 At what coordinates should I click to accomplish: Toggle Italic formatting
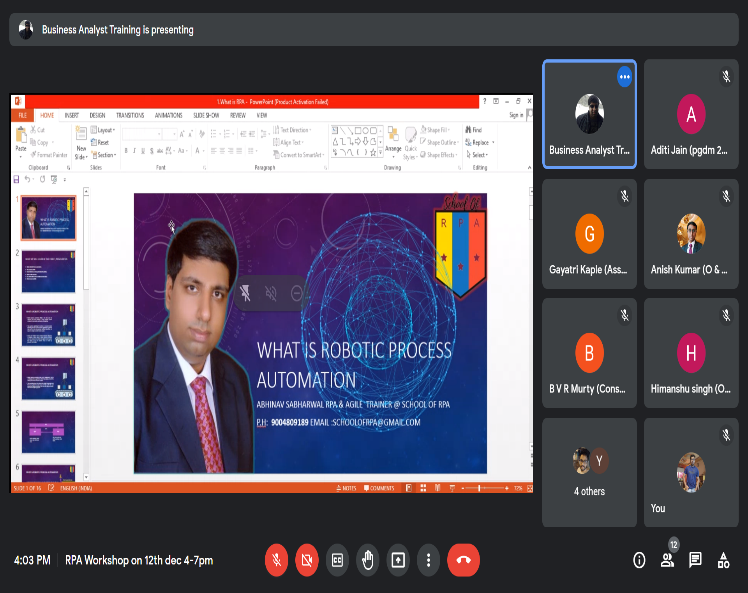135,151
